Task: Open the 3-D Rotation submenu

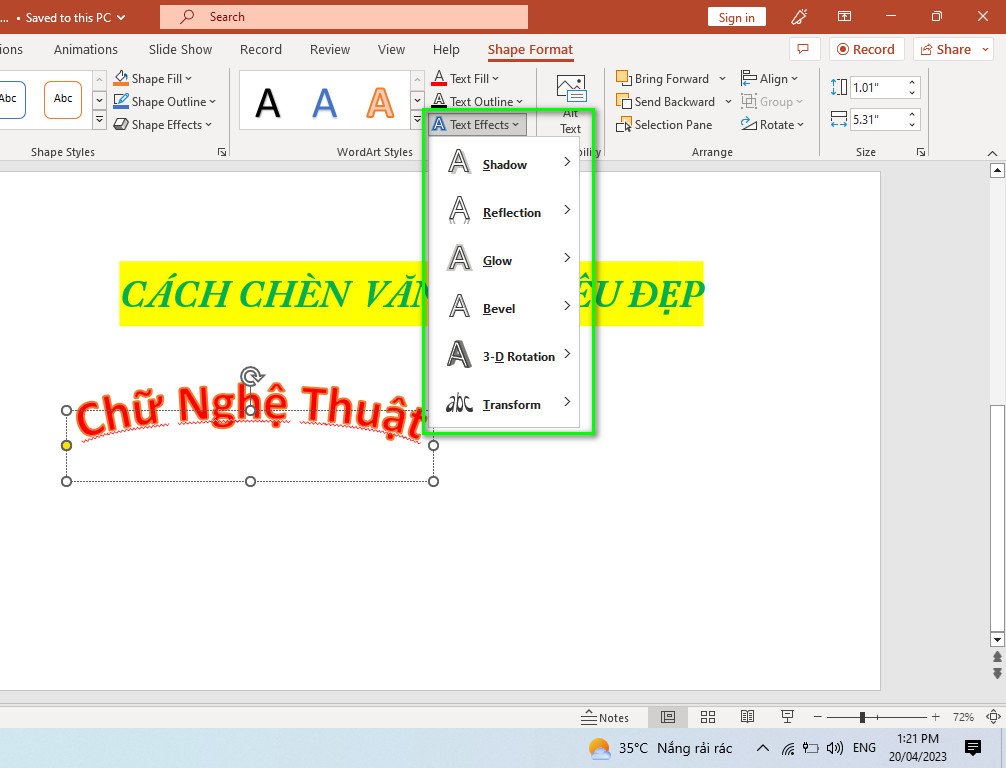Action: (504, 355)
